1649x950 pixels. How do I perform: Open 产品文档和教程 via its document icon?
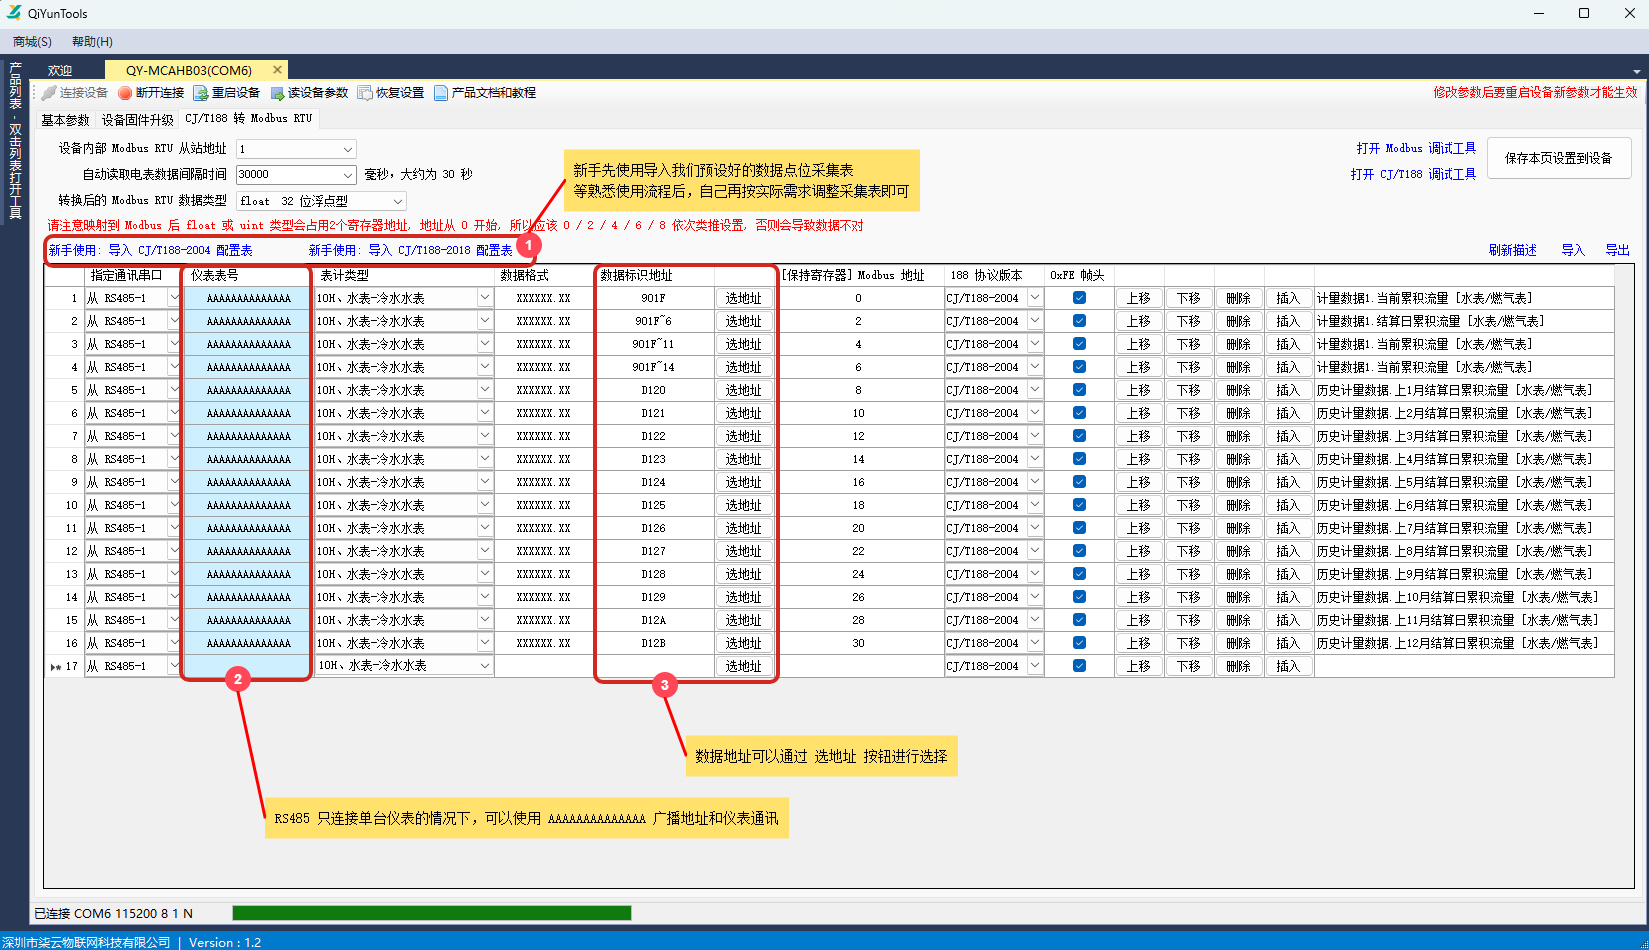point(440,92)
